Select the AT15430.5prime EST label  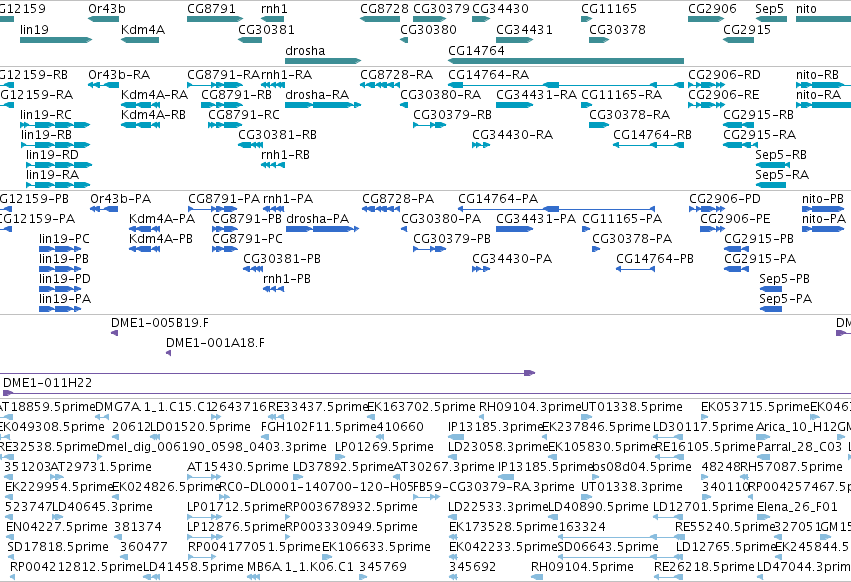pyautogui.click(x=238, y=467)
